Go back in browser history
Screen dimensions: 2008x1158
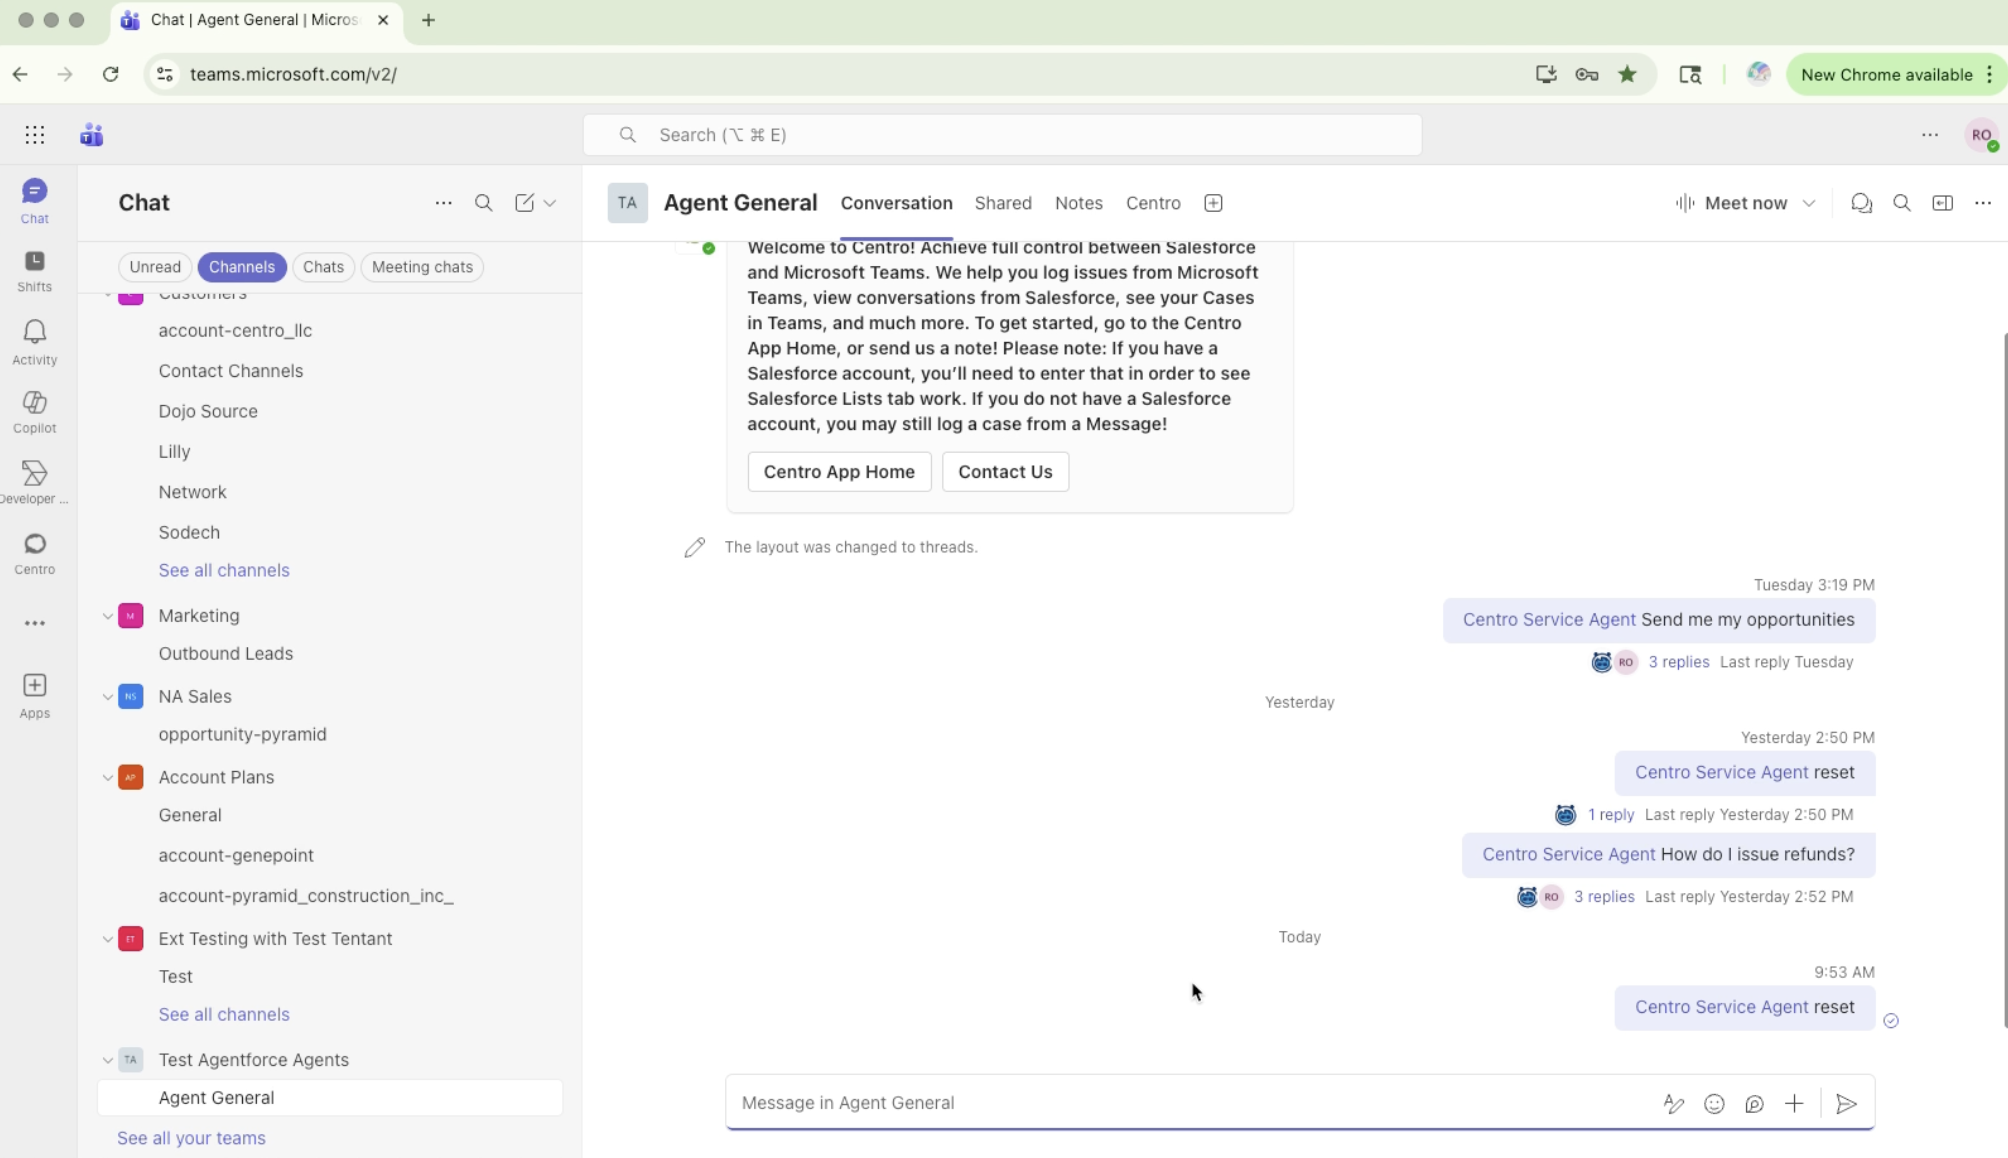[20, 74]
